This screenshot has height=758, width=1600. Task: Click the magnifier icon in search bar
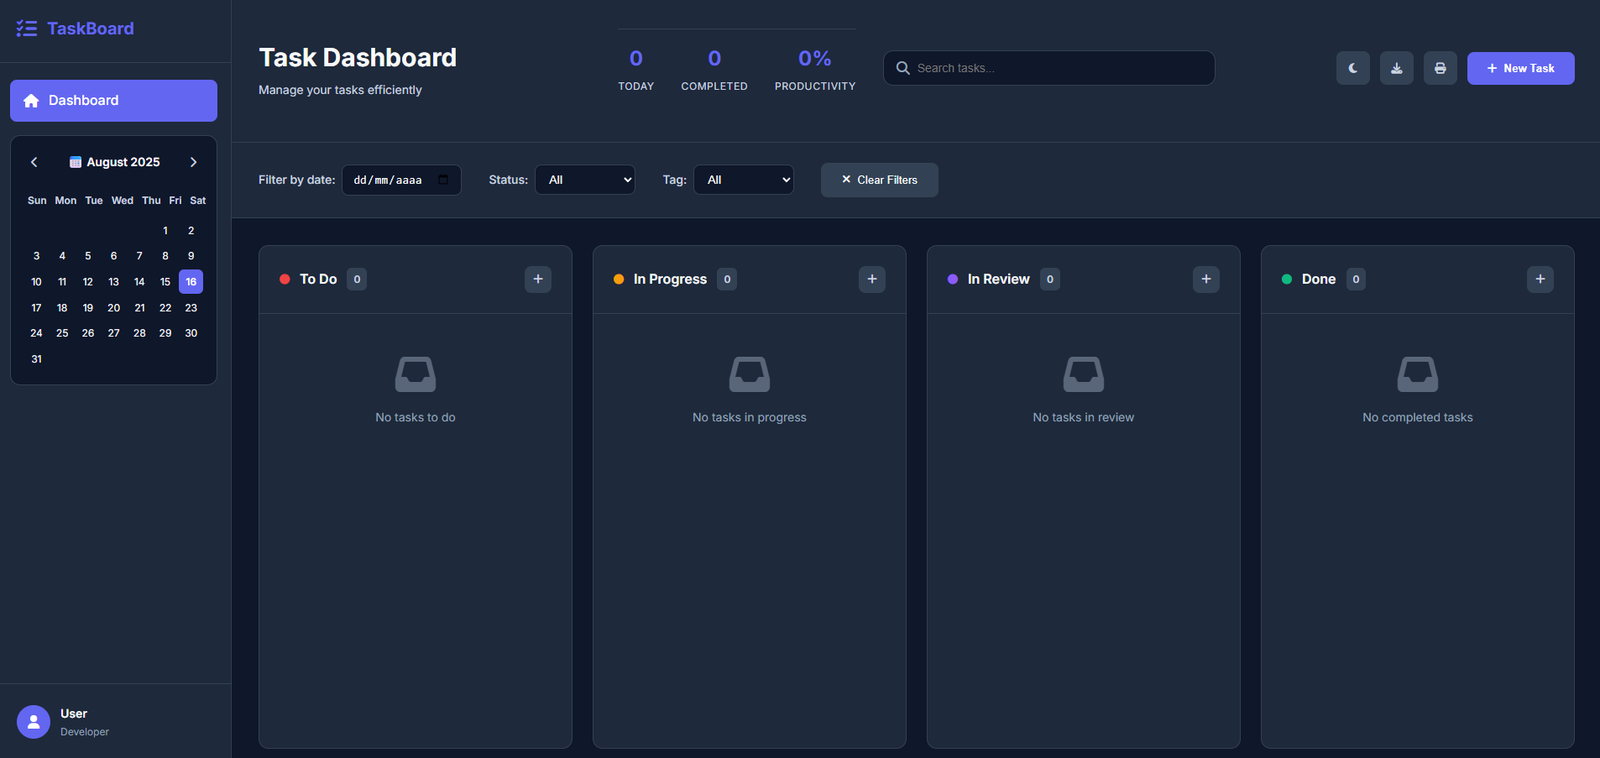click(x=903, y=68)
